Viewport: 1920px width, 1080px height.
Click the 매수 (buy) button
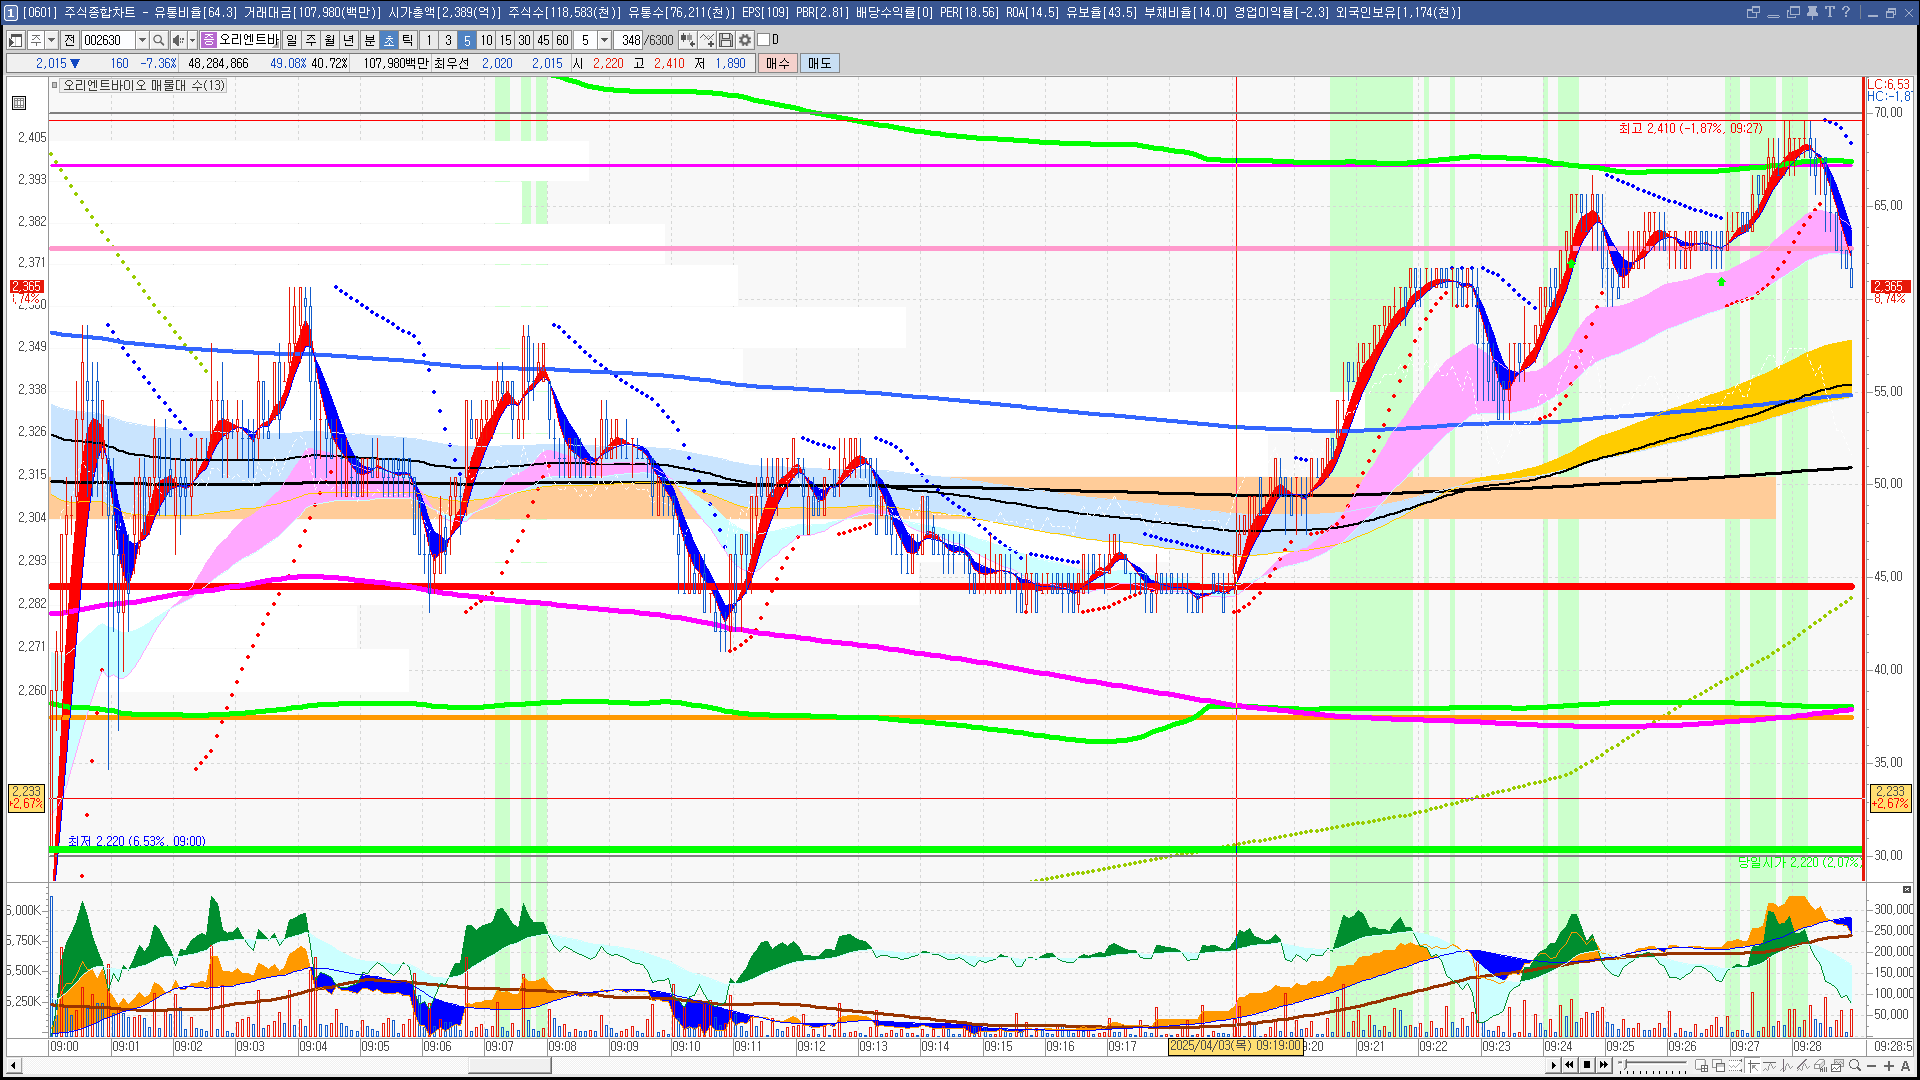click(778, 63)
